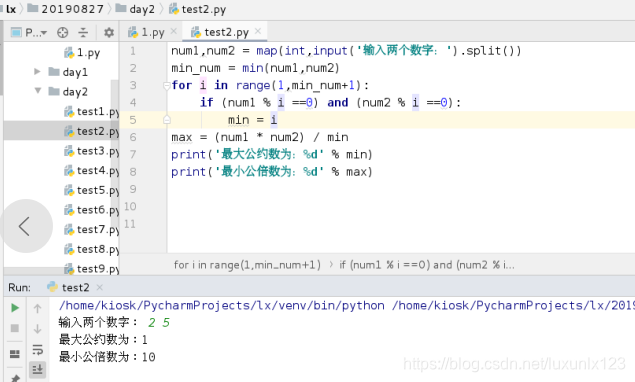Open 1.py in the project tree
Viewport: 635px width, 382px height.
click(x=82, y=53)
